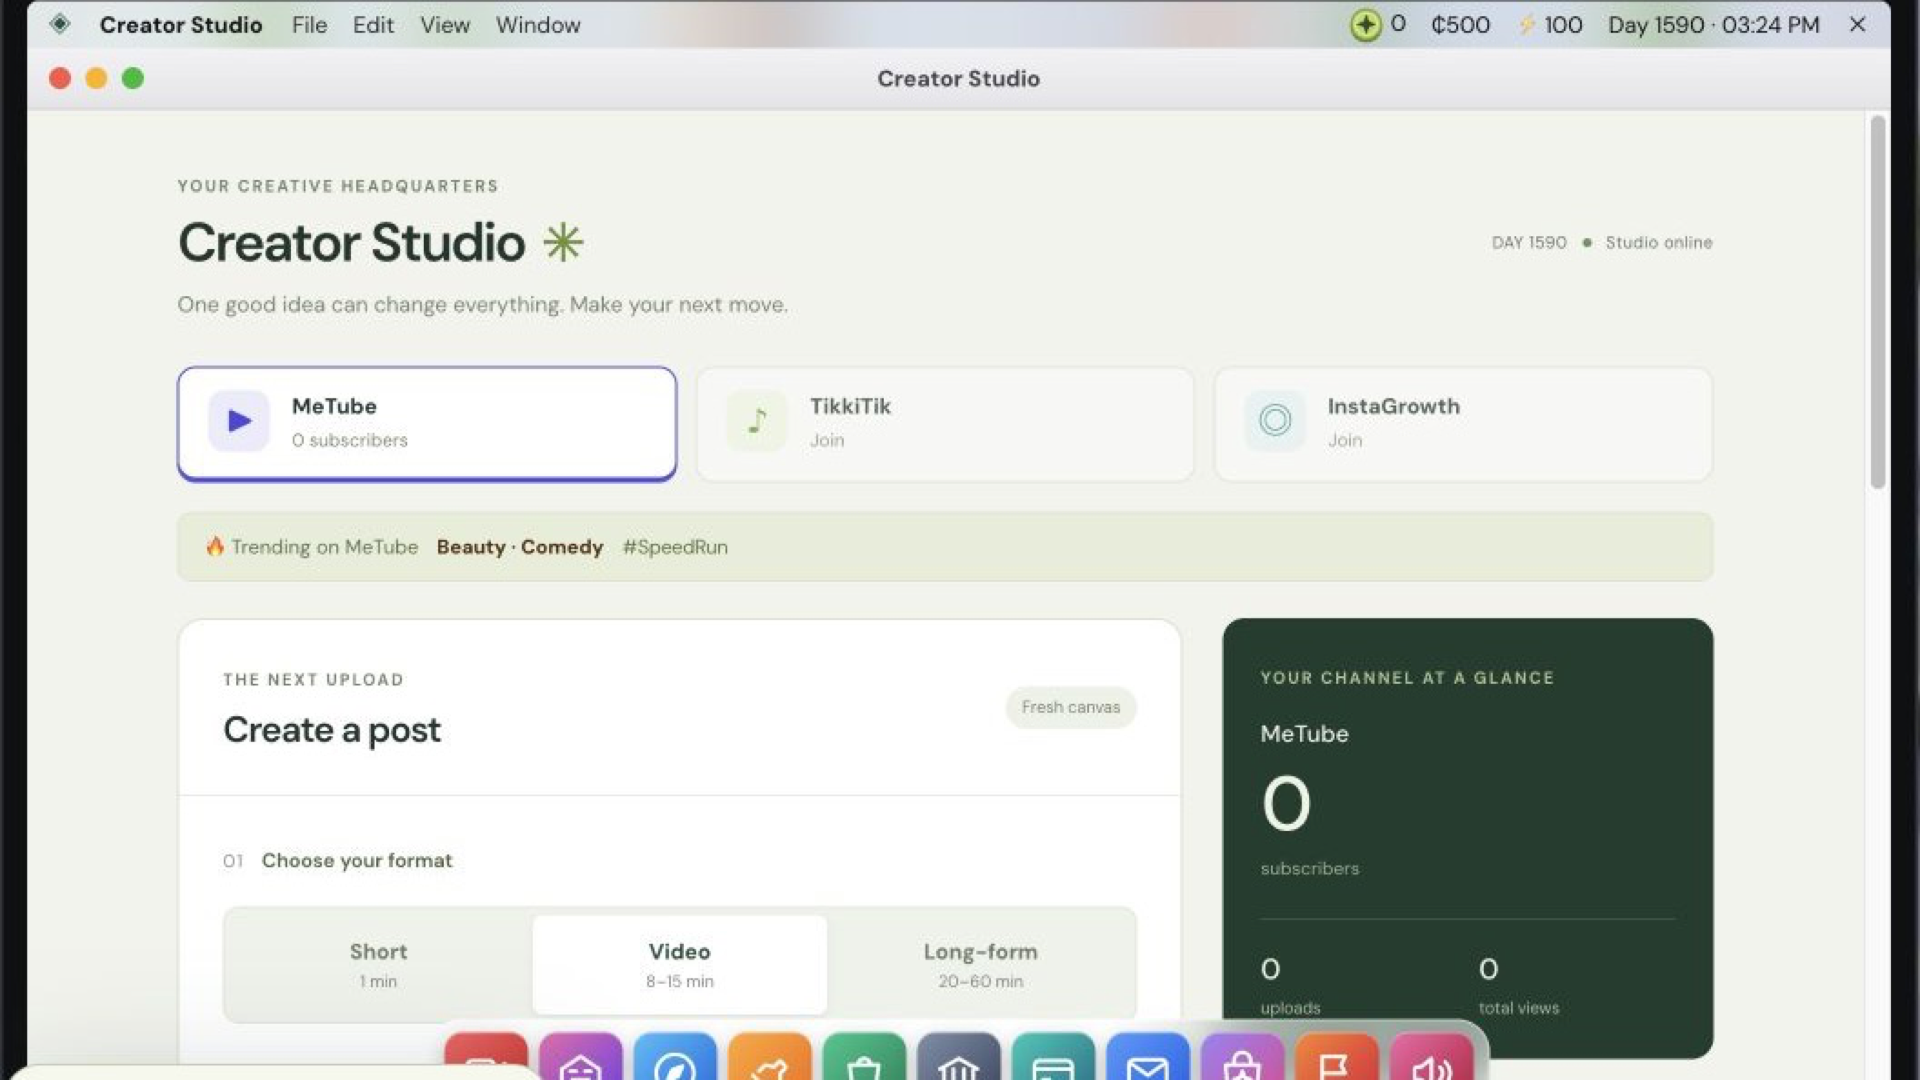The height and width of the screenshot is (1080, 1920).
Task: Open the pink speaker dock app
Action: [1432, 1058]
